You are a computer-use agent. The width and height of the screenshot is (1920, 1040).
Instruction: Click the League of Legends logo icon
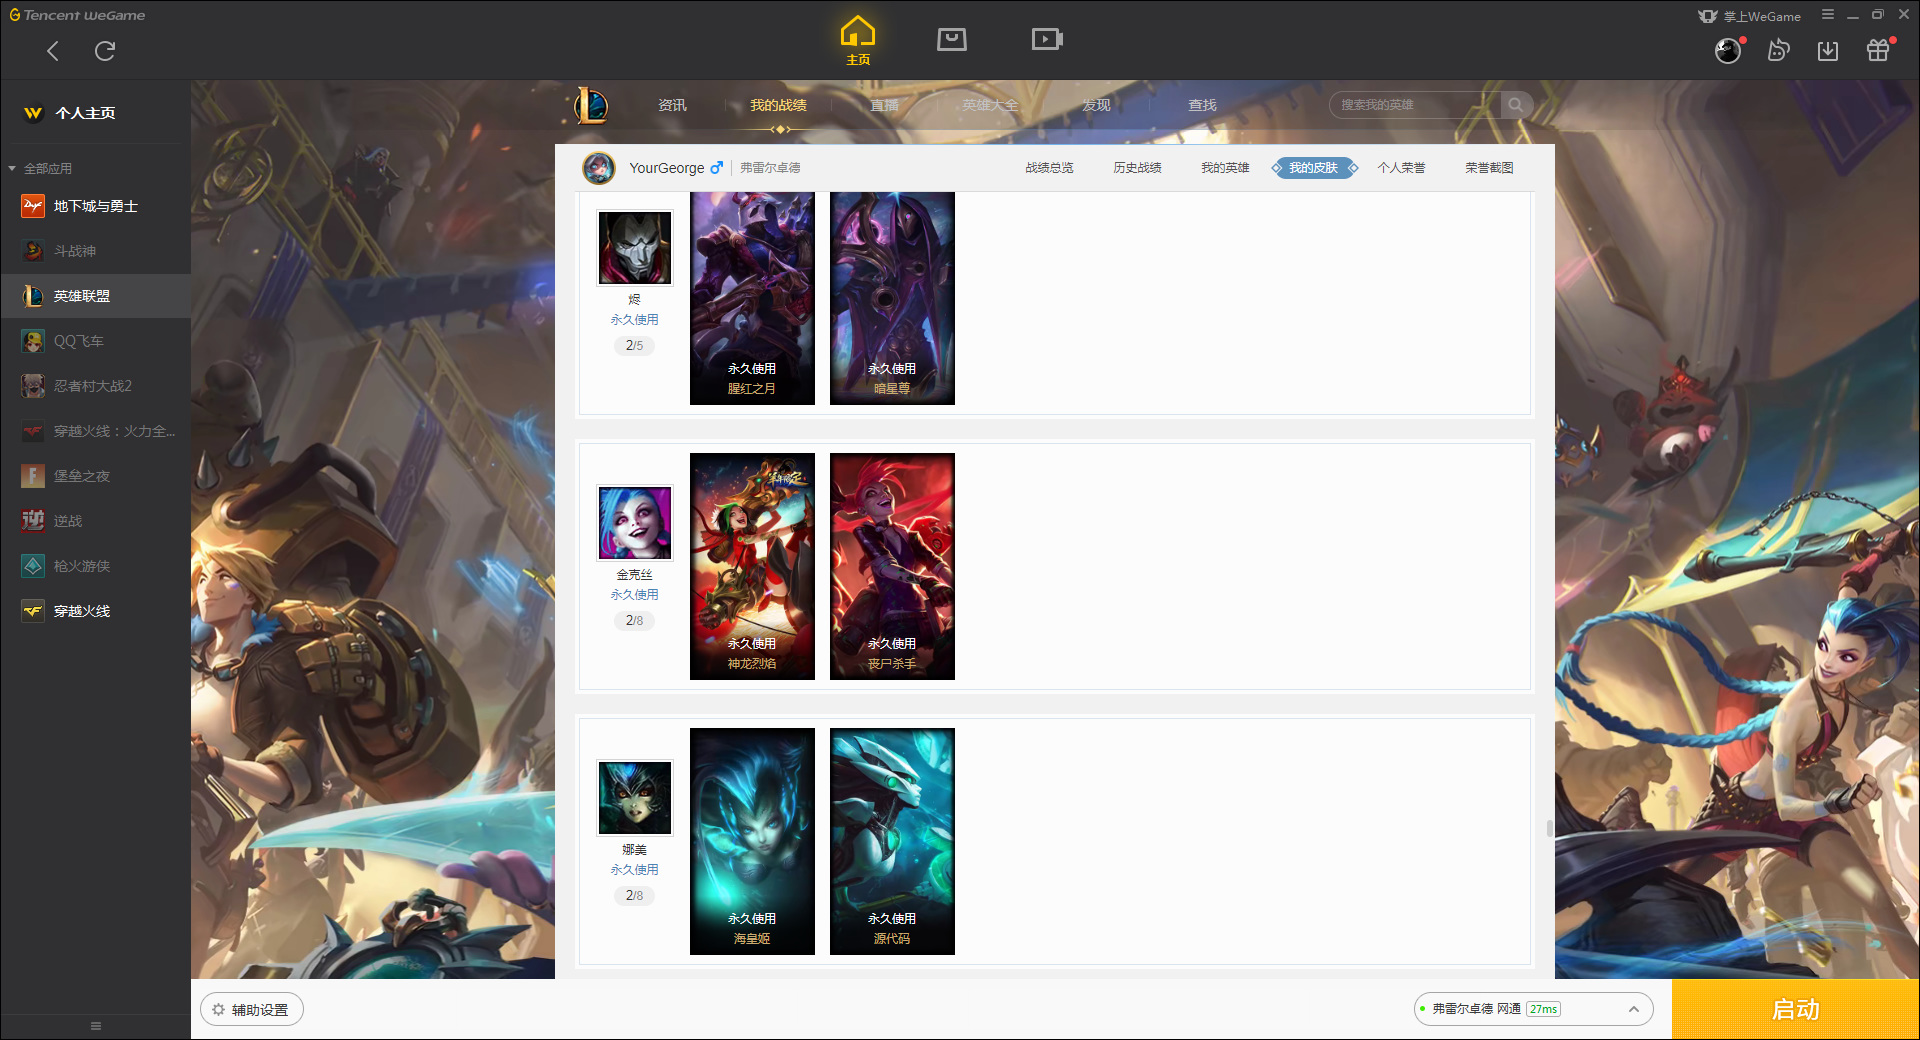point(591,105)
